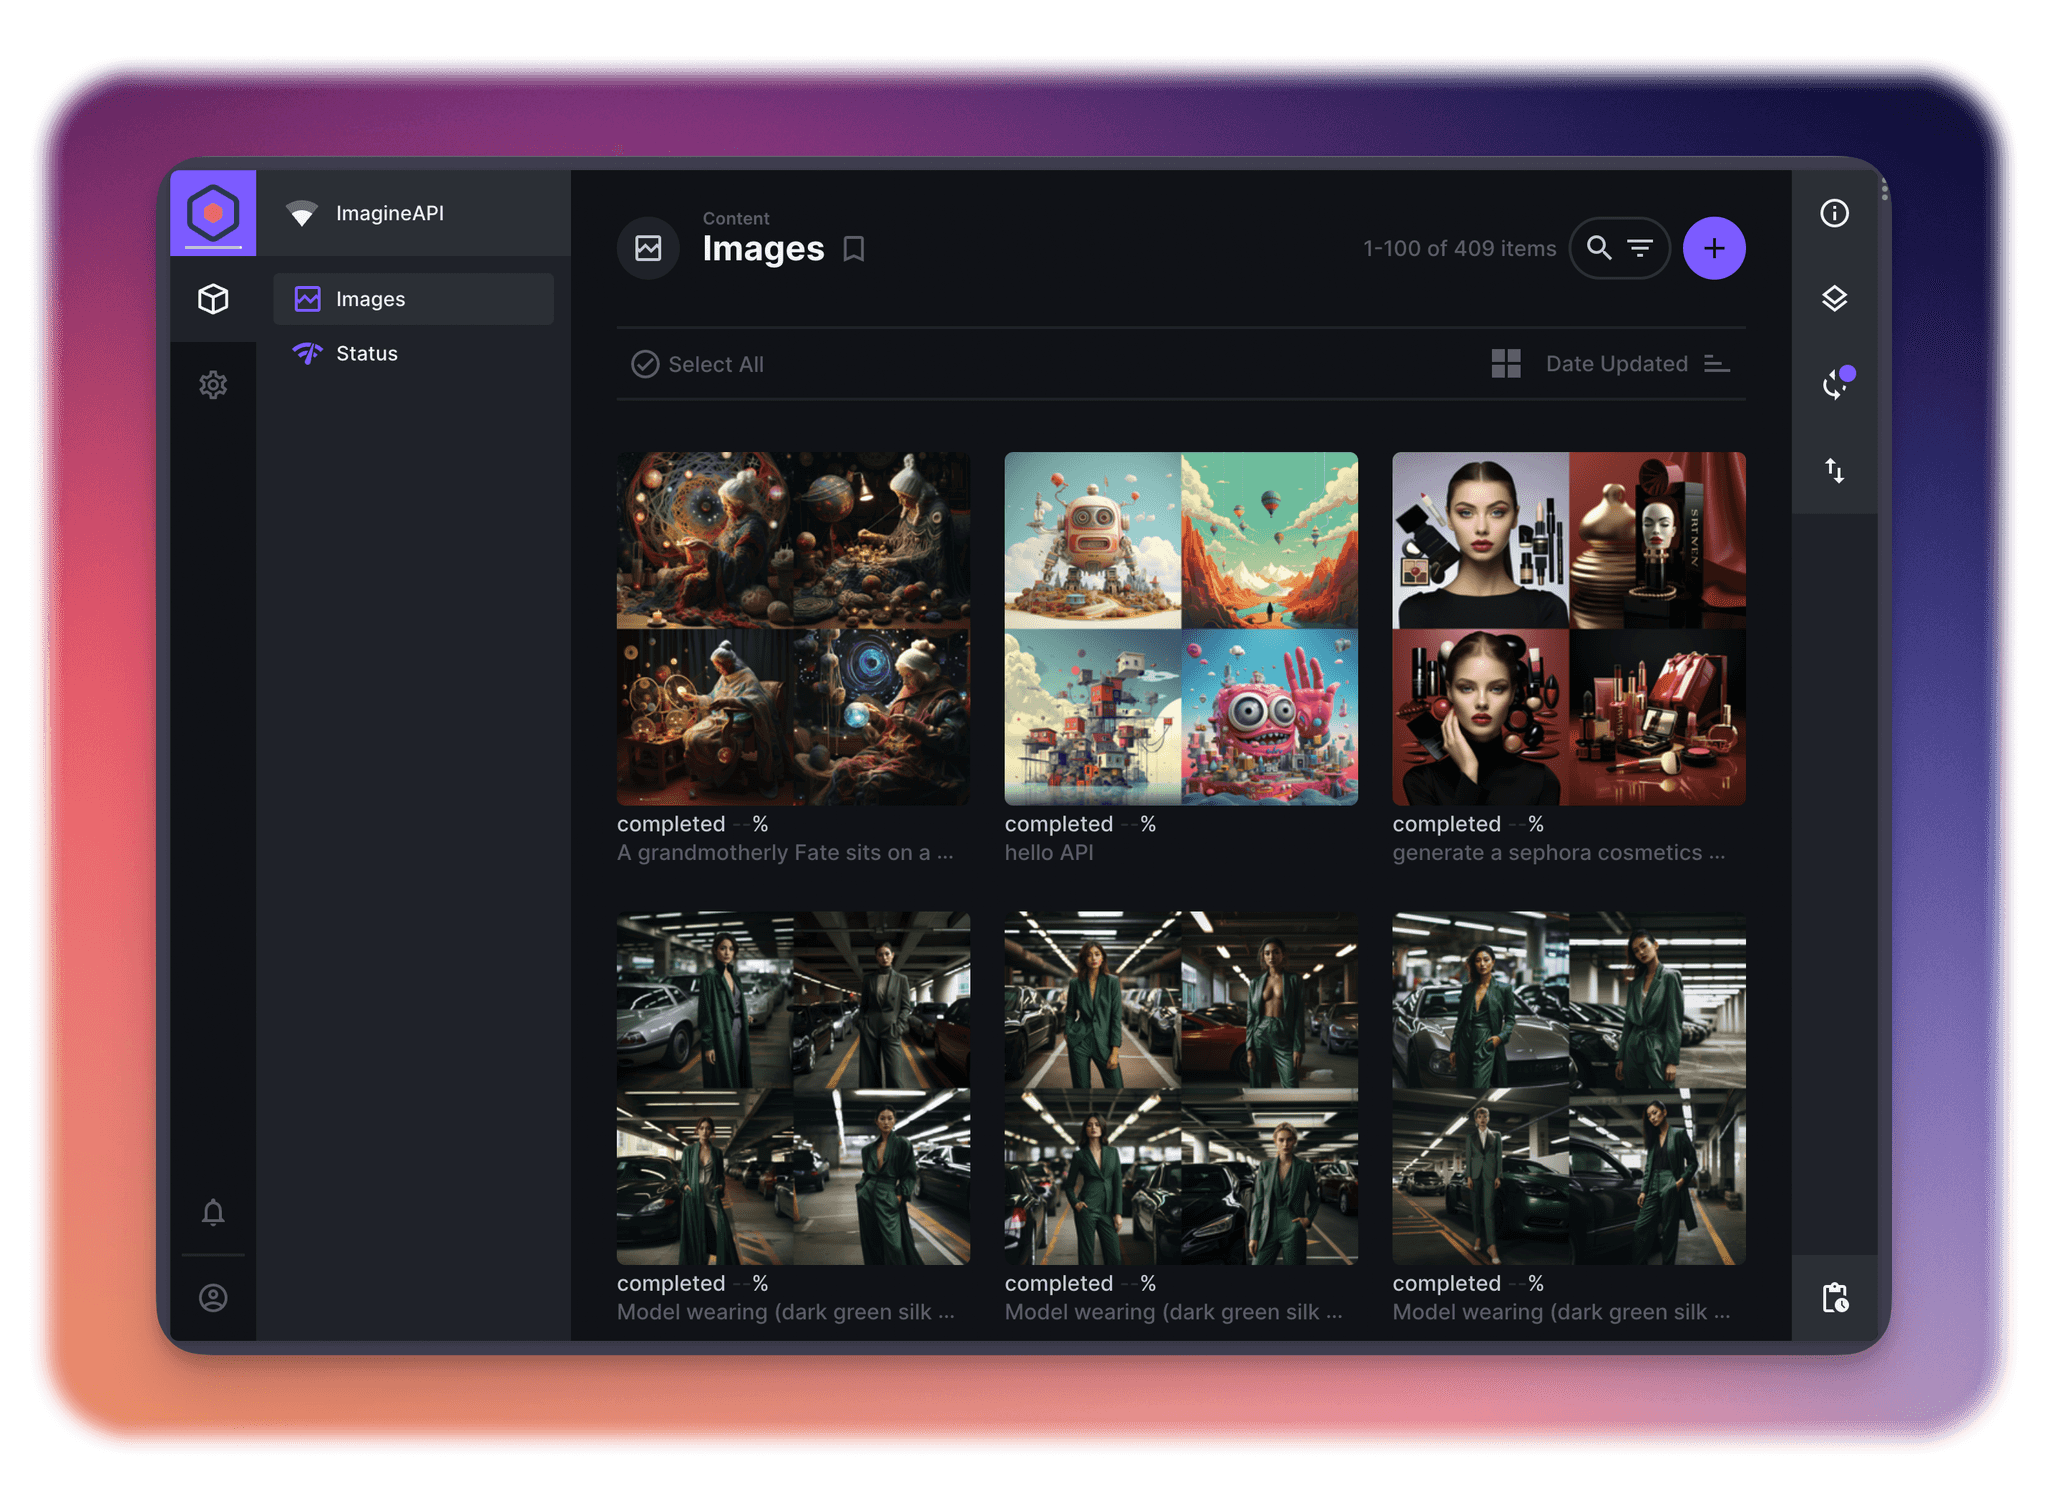Open the settings gear module
2048x1511 pixels.
click(213, 384)
